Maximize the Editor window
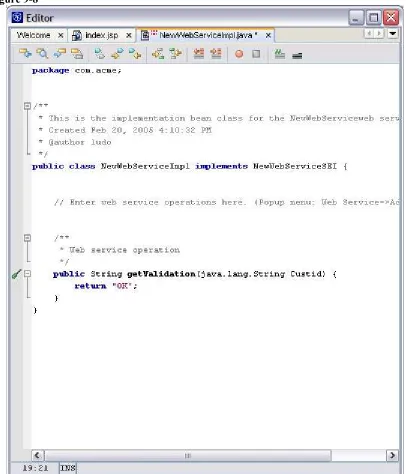406x474 pixels. point(373,18)
